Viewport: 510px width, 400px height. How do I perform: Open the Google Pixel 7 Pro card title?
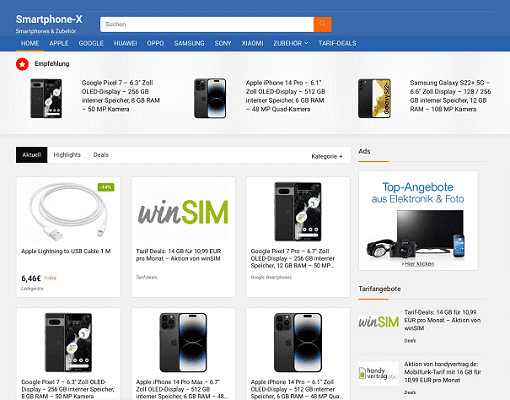[x=293, y=259]
